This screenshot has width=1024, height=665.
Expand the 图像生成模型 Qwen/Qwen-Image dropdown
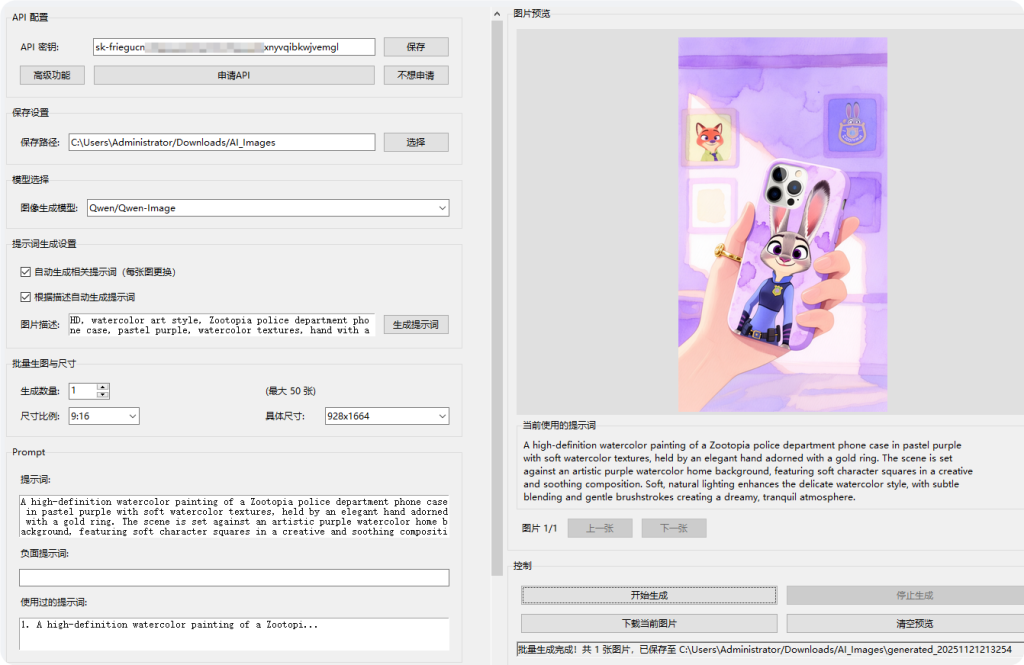pyautogui.click(x=268, y=208)
